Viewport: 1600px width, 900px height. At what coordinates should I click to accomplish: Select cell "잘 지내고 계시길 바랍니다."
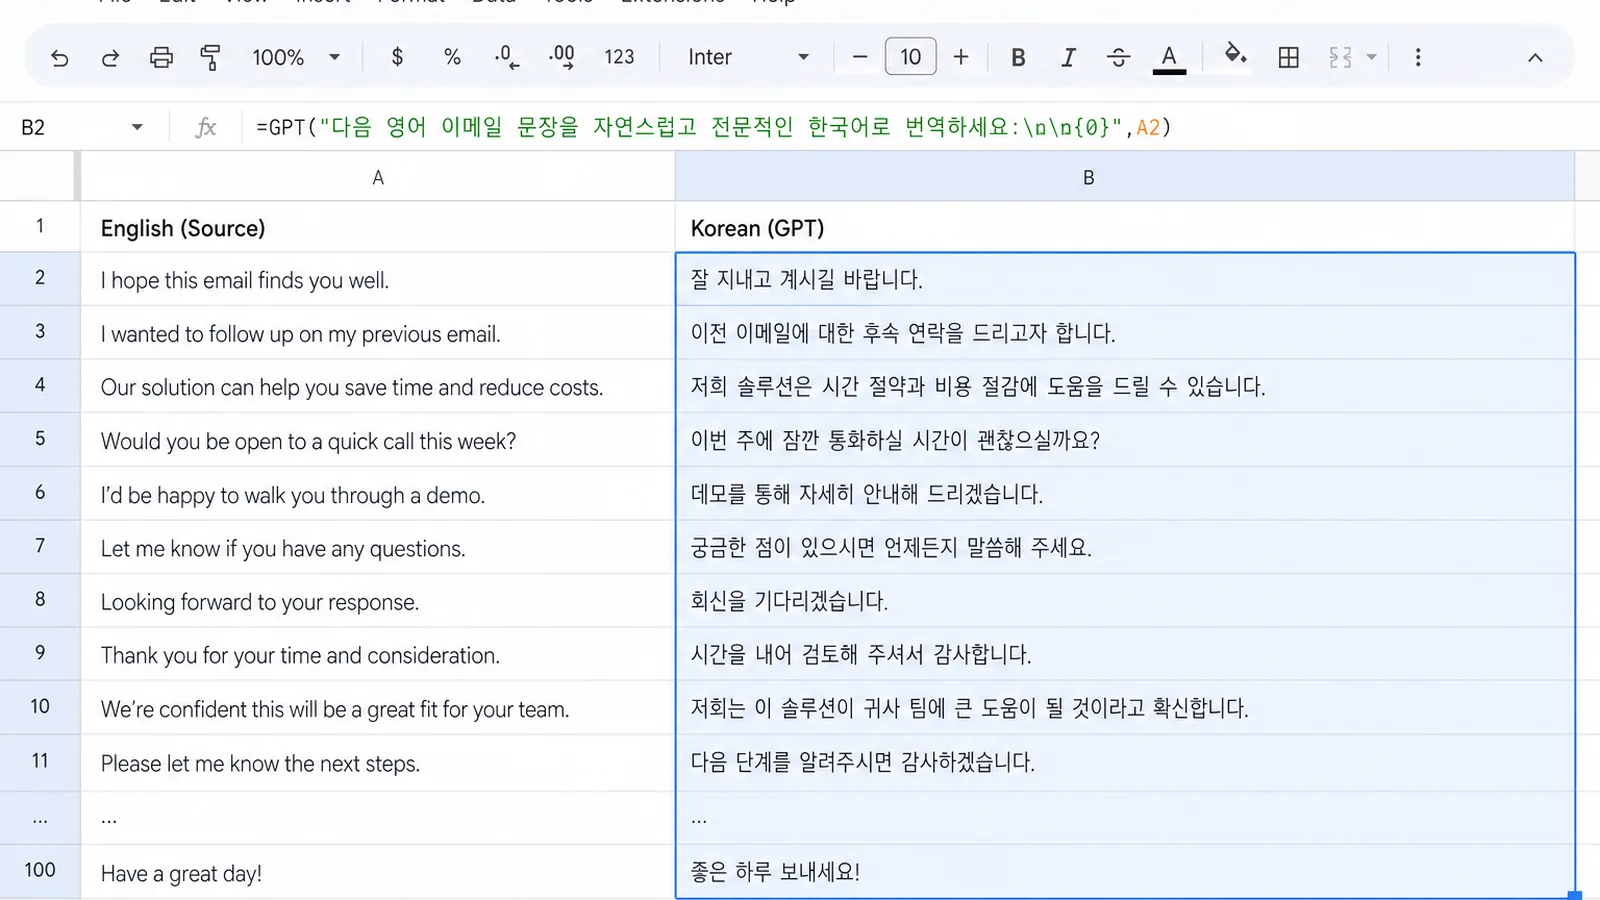click(1125, 279)
